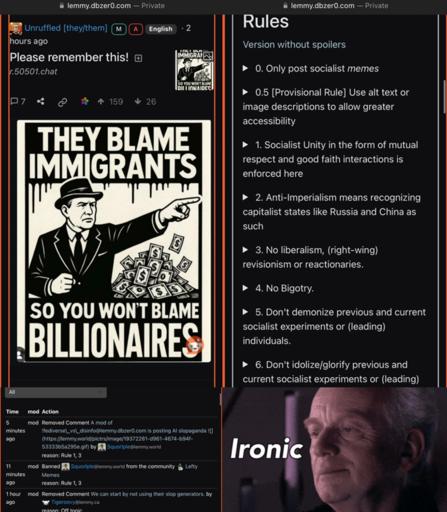The width and height of the screenshot is (447, 512).
Task: Expand the image with plus box icon
Action: pyautogui.click(x=138, y=58)
